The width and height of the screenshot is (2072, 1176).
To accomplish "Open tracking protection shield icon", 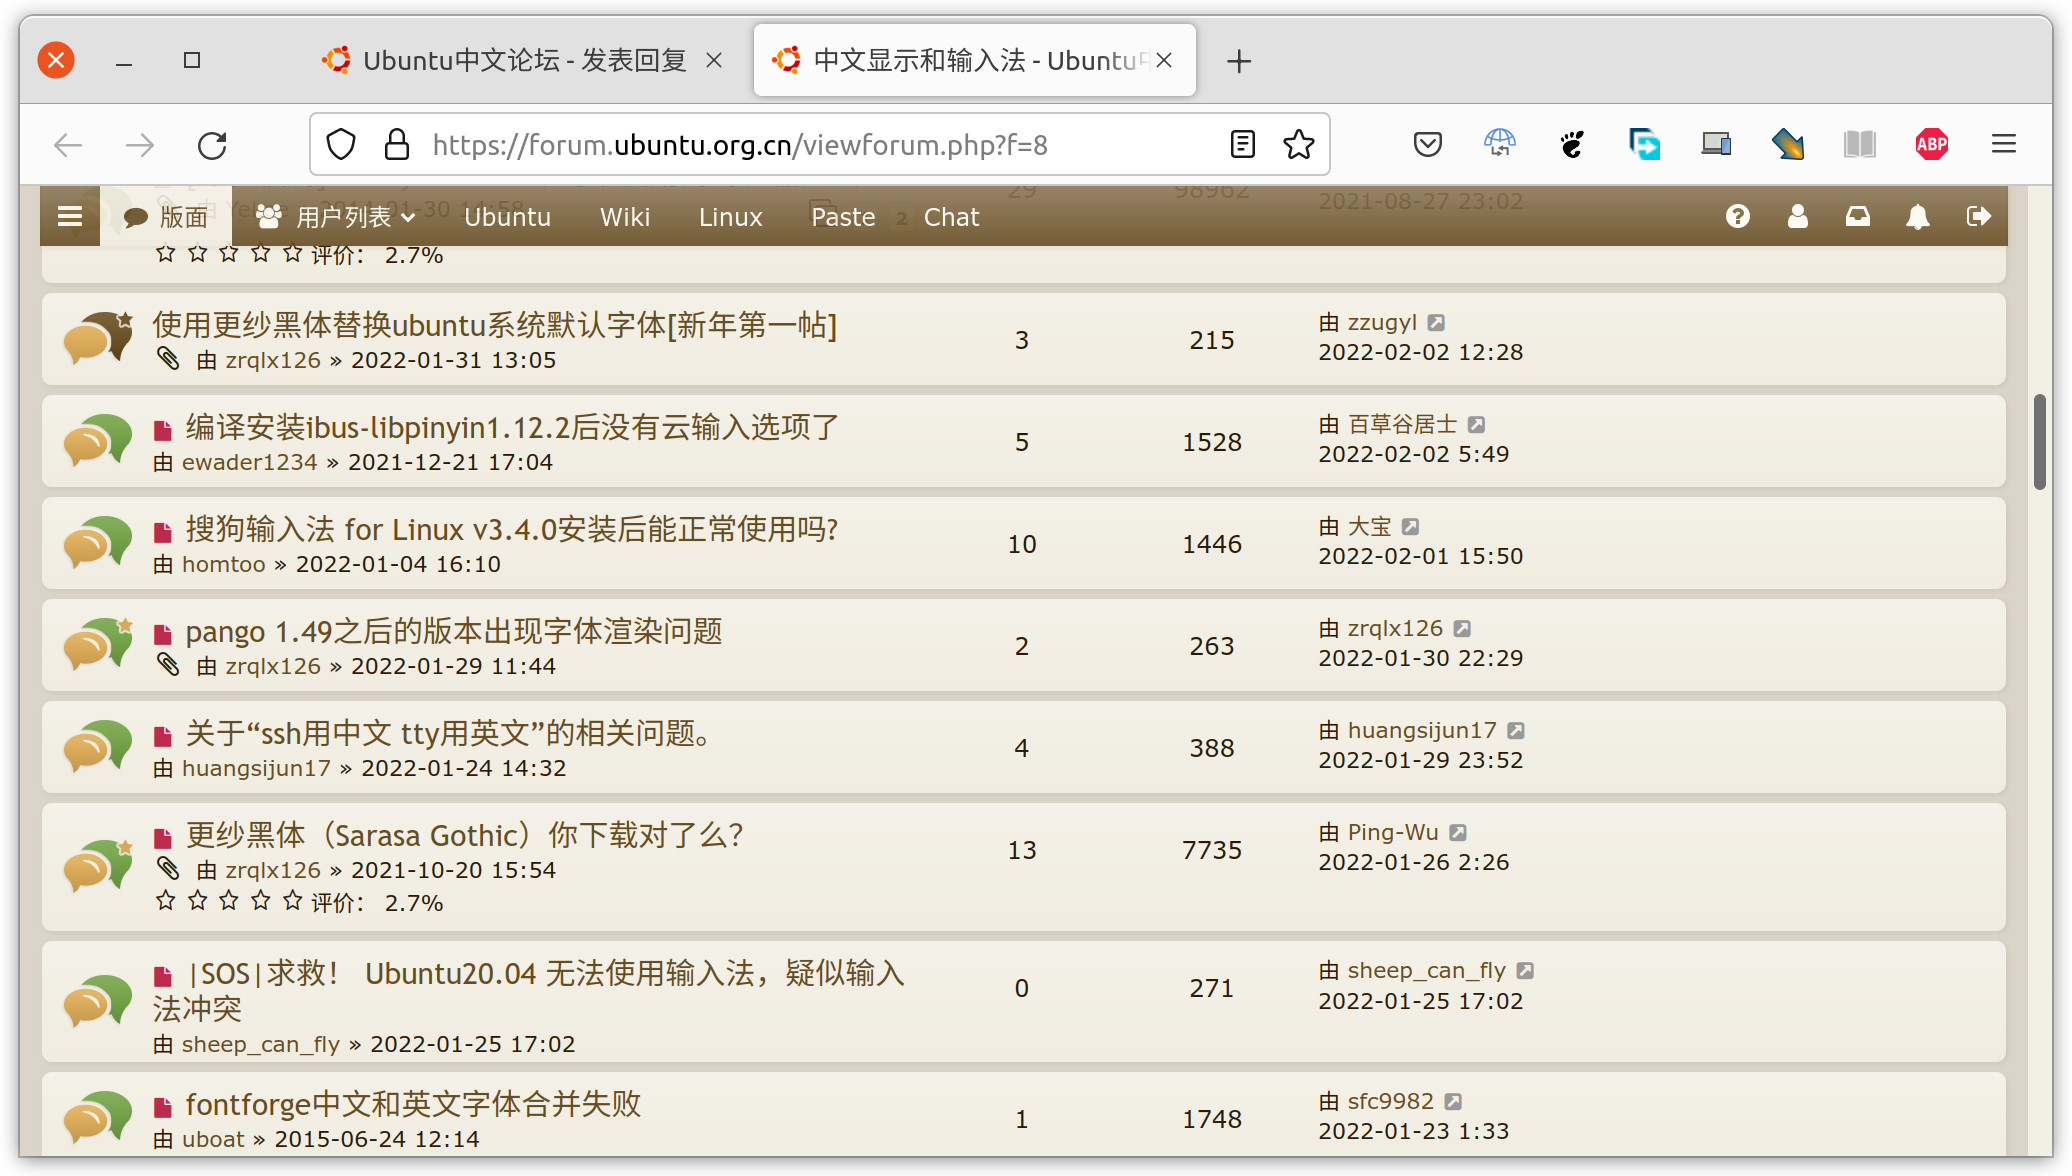I will 341,145.
